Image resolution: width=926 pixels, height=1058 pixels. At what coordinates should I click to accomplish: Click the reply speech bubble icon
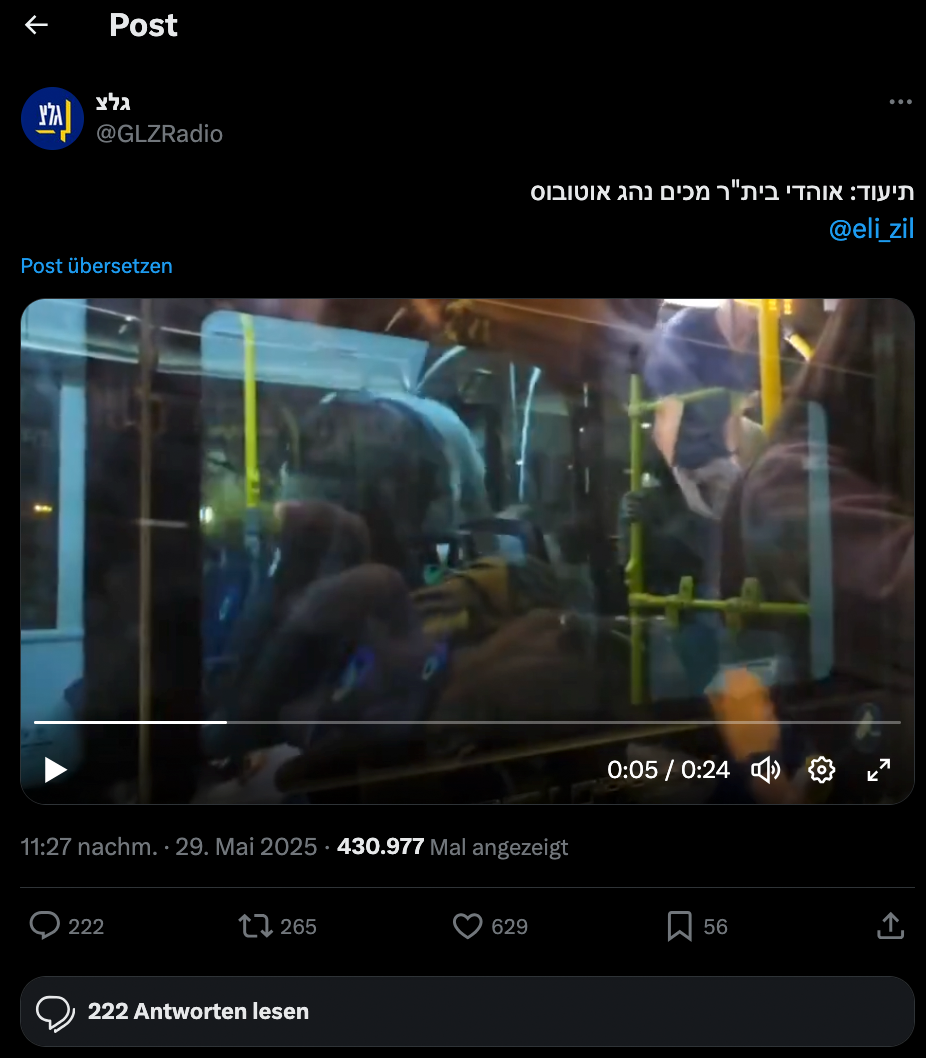click(45, 926)
